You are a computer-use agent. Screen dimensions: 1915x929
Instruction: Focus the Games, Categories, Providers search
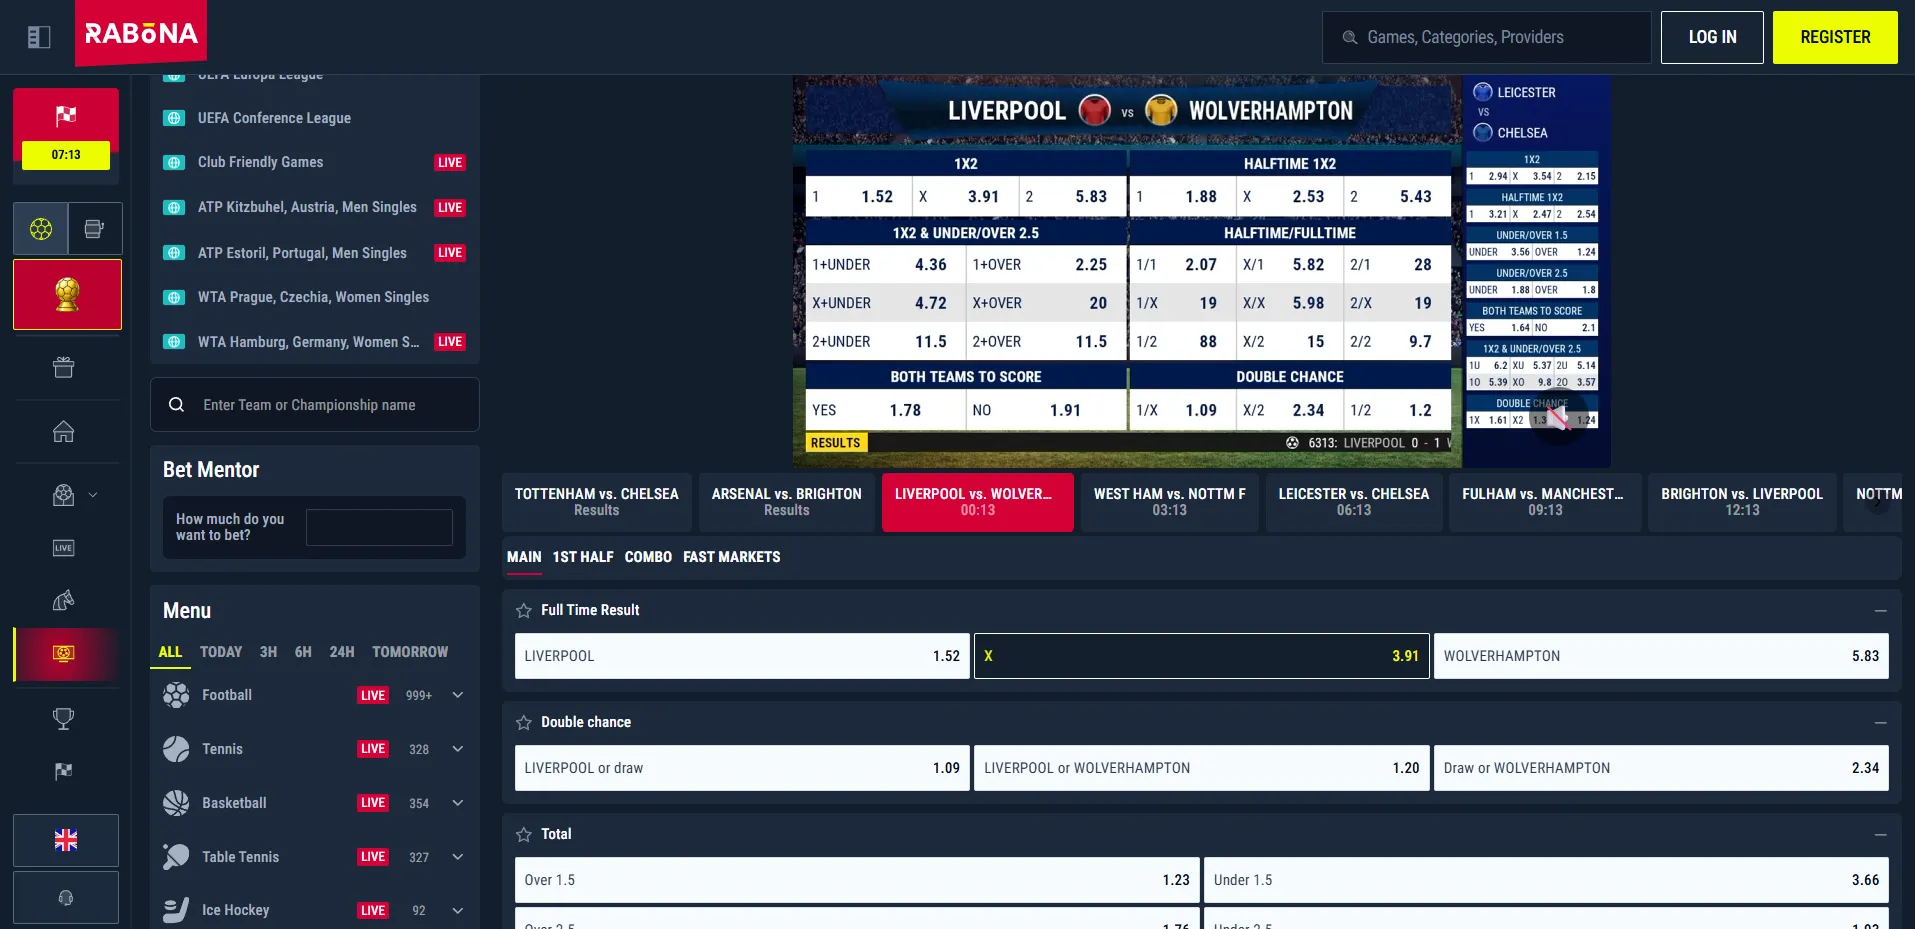click(x=1486, y=37)
